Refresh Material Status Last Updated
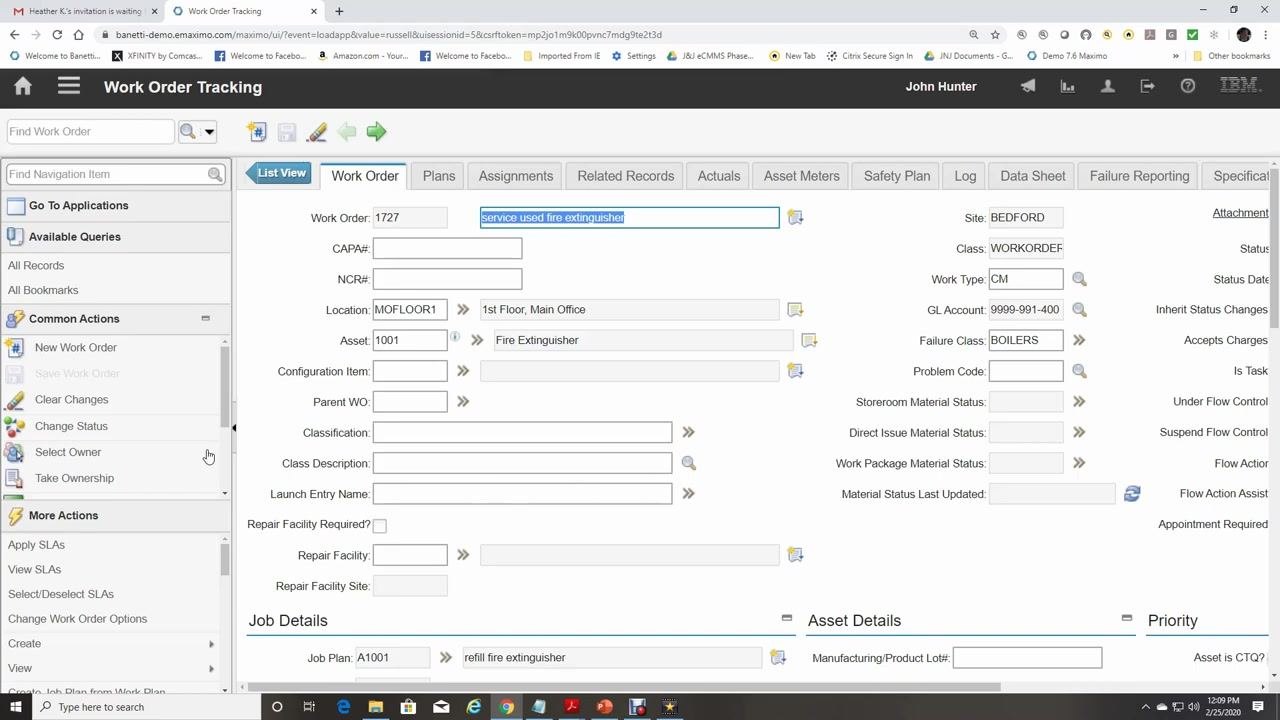1280x720 pixels. 1132,494
